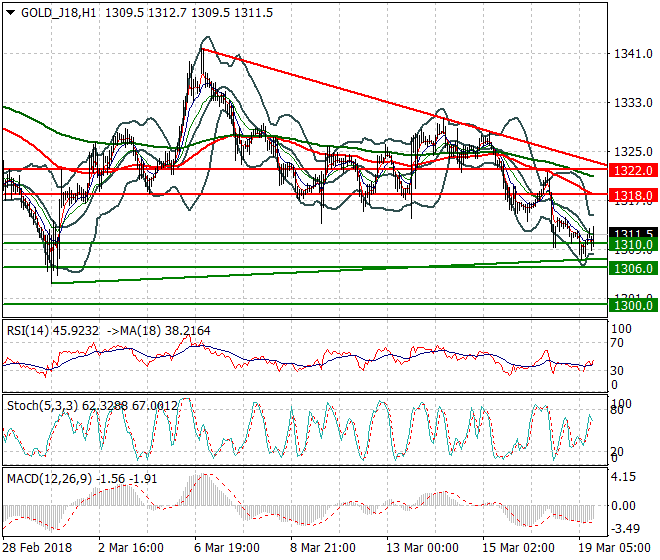660x560 pixels.
Task: Click the chart menu triangle beside GOLD_J18
Action: click(11, 13)
